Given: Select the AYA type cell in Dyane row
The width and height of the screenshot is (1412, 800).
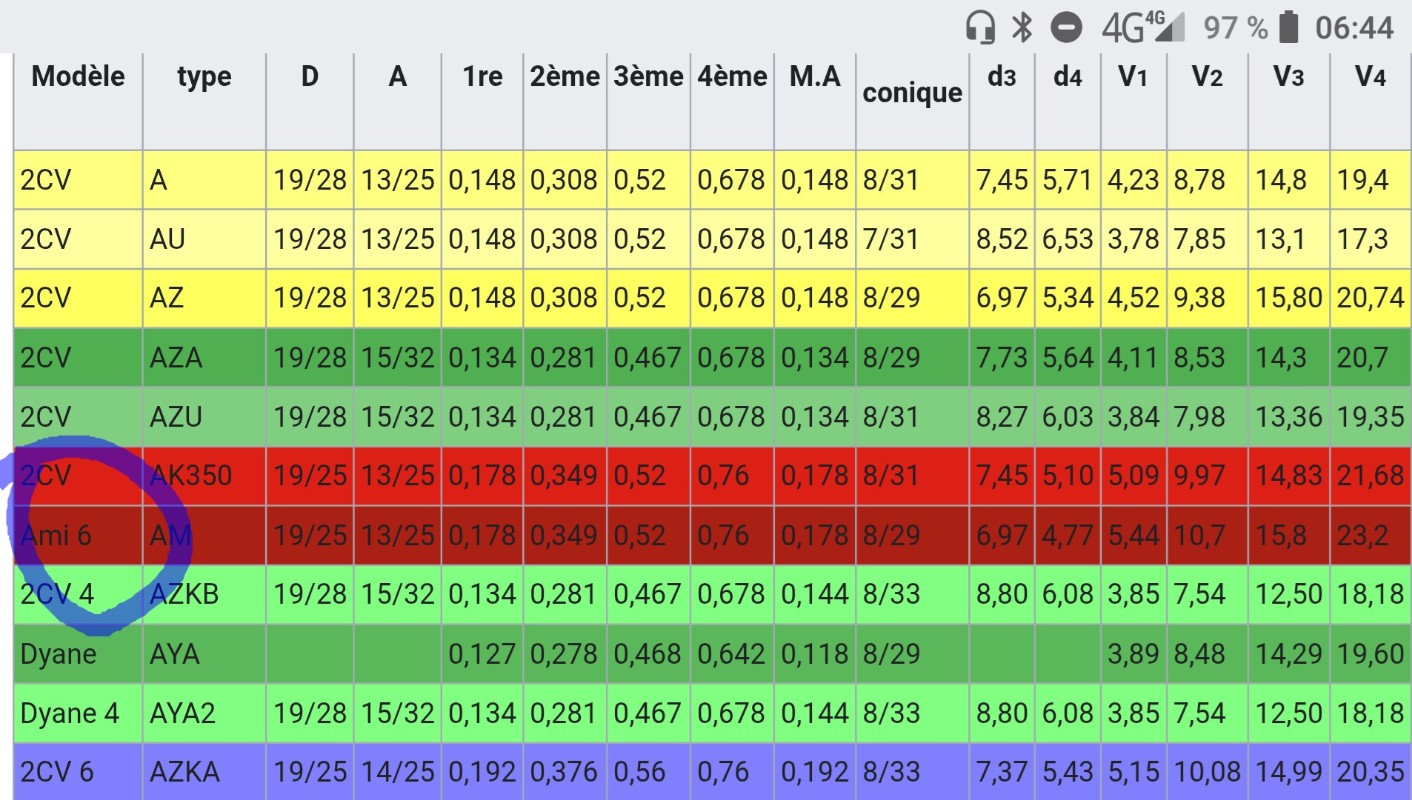Looking at the screenshot, I should [x=175, y=655].
